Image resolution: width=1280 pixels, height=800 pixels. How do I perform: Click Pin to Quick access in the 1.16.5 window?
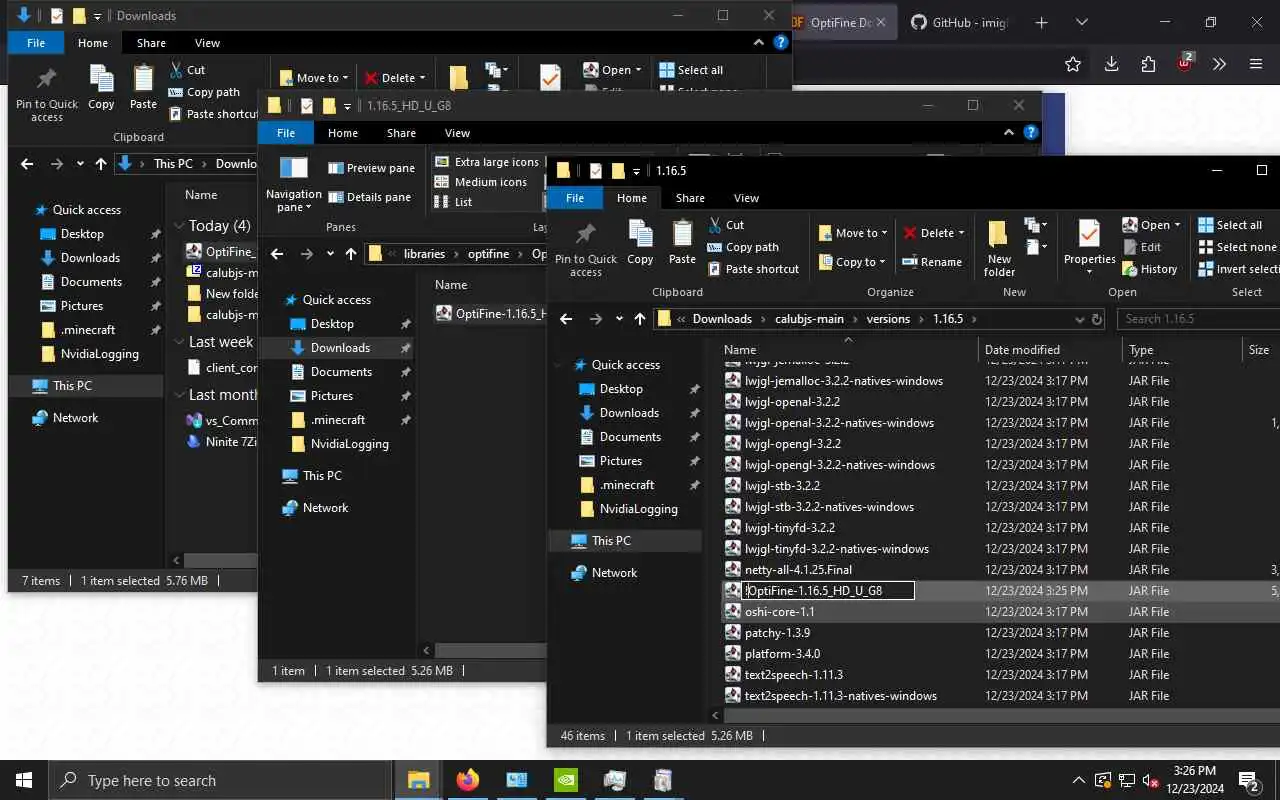(x=586, y=249)
